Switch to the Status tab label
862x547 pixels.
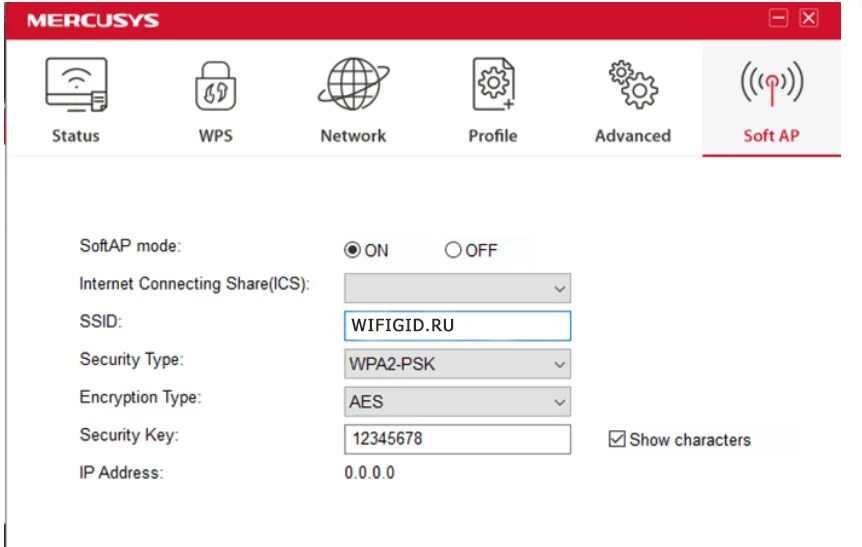tap(76, 136)
